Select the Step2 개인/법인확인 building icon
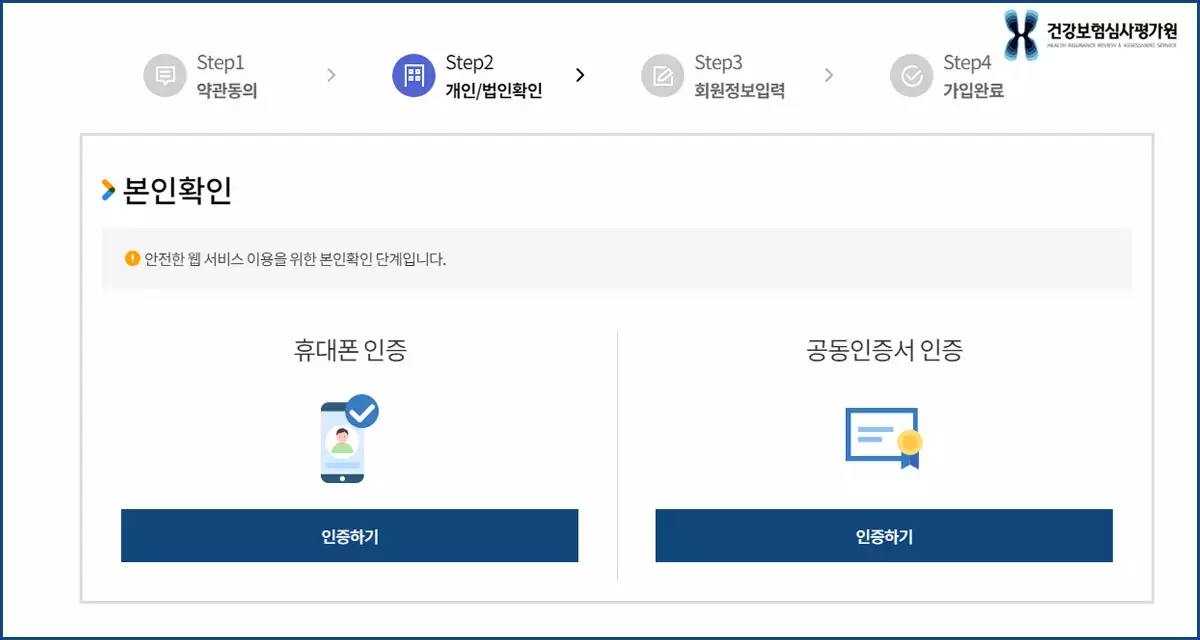 coord(412,74)
